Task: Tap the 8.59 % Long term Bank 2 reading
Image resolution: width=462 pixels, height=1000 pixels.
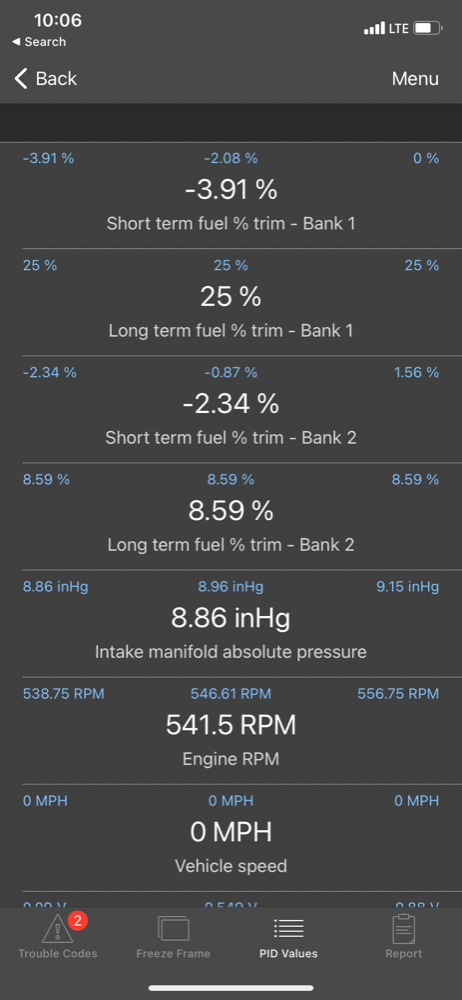Action: (231, 511)
